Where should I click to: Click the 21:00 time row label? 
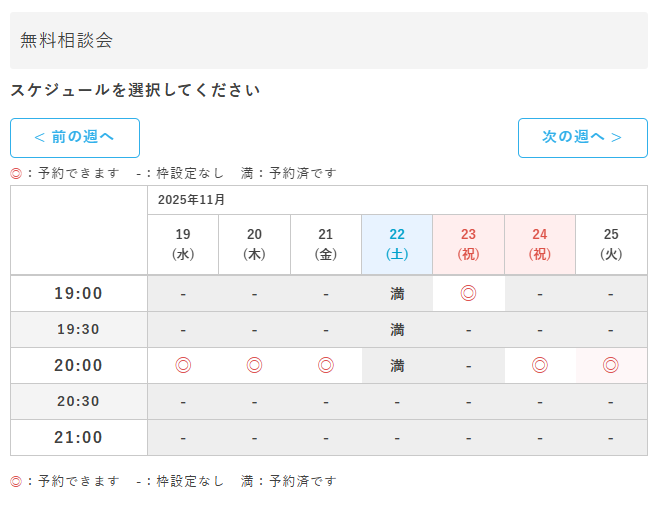click(x=79, y=437)
